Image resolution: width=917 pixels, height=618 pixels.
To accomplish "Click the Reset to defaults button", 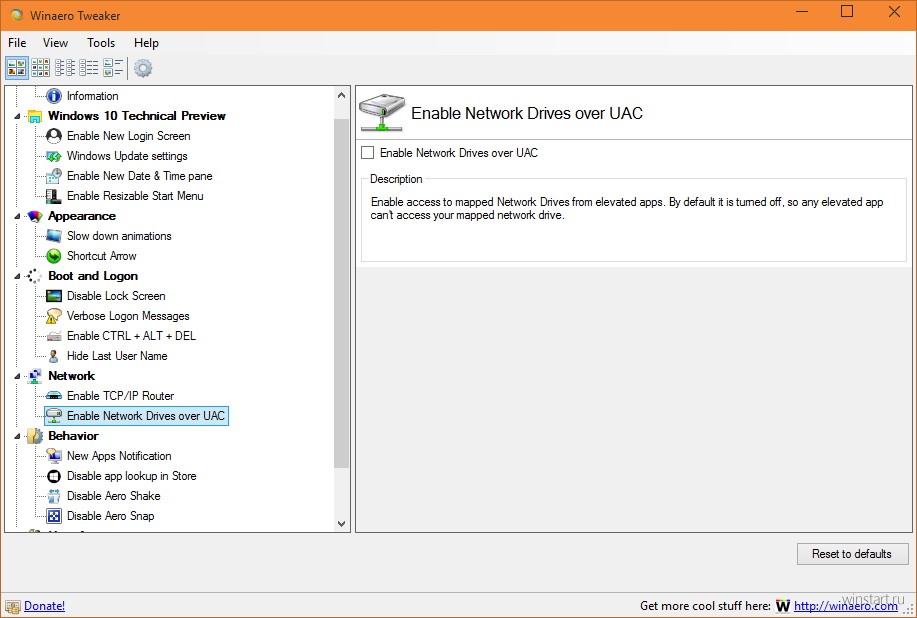I will [x=852, y=554].
